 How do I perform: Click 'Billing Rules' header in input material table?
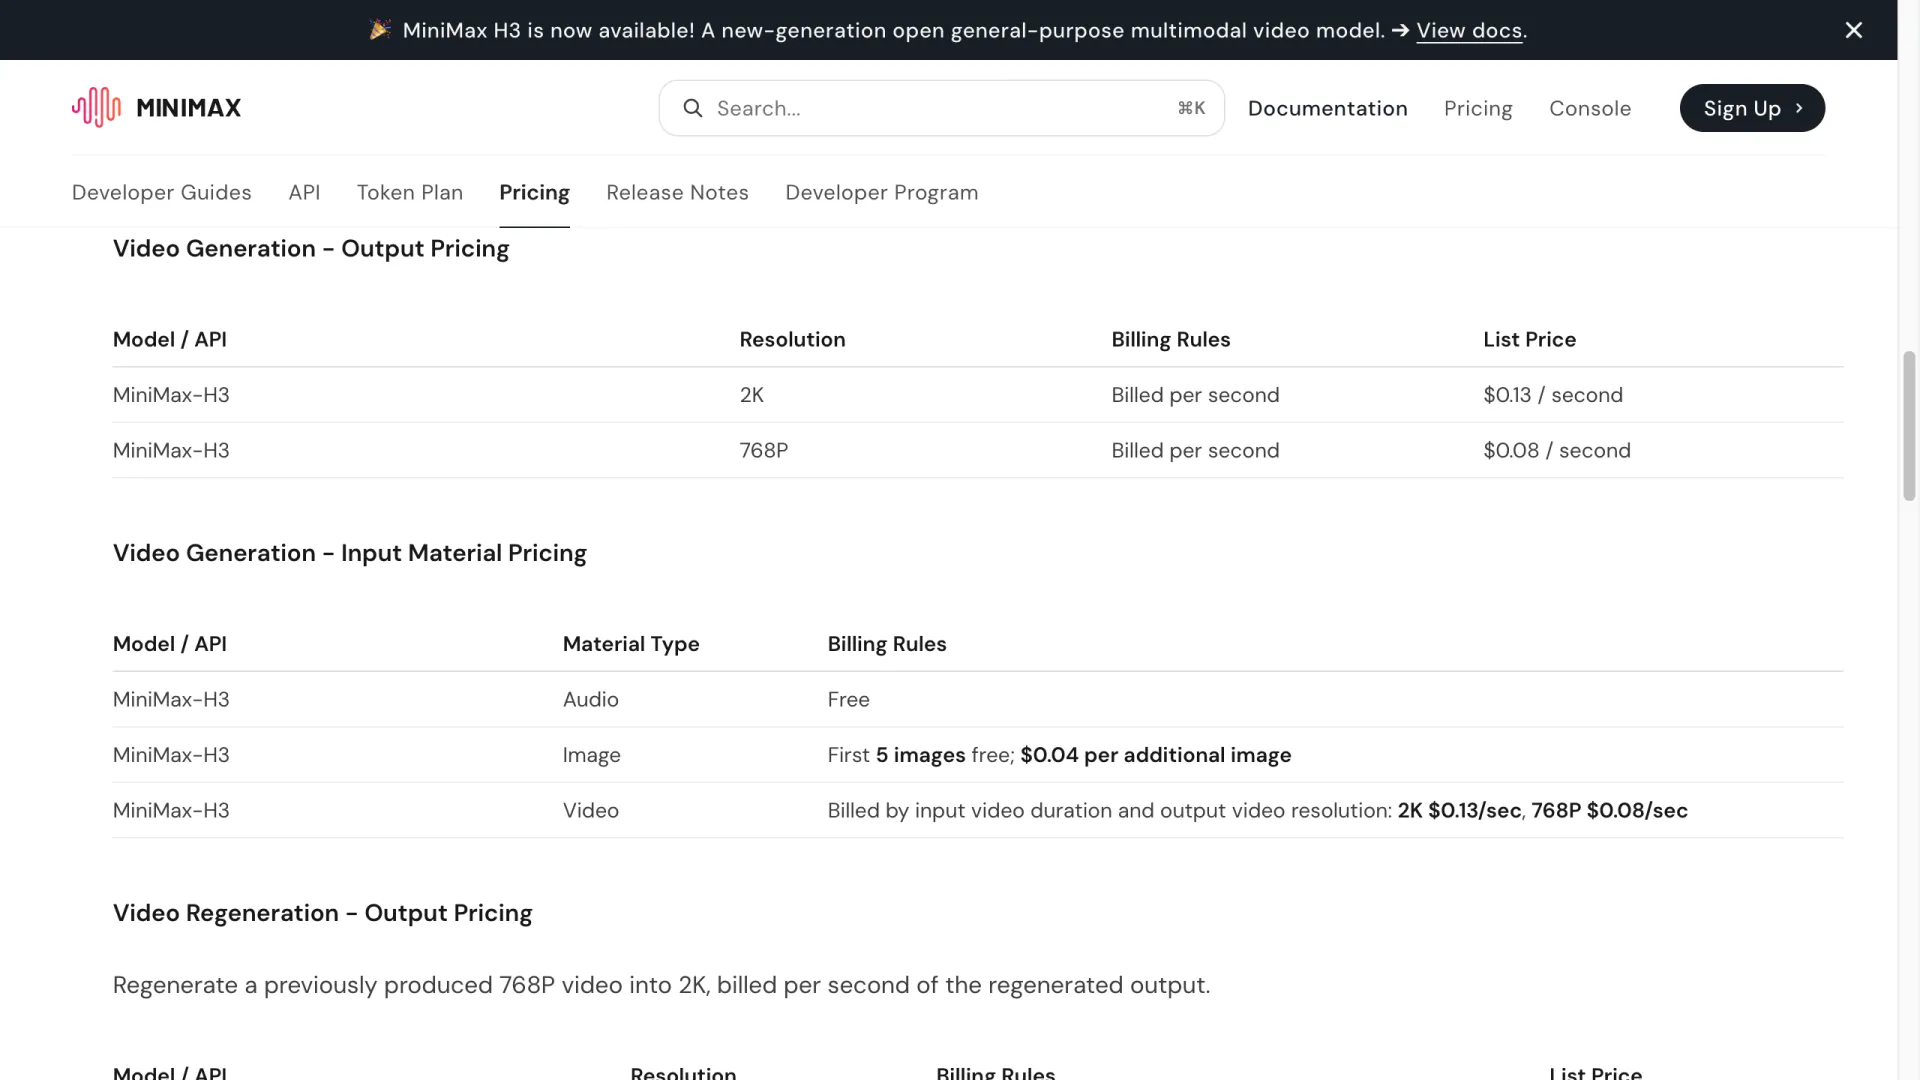point(887,644)
